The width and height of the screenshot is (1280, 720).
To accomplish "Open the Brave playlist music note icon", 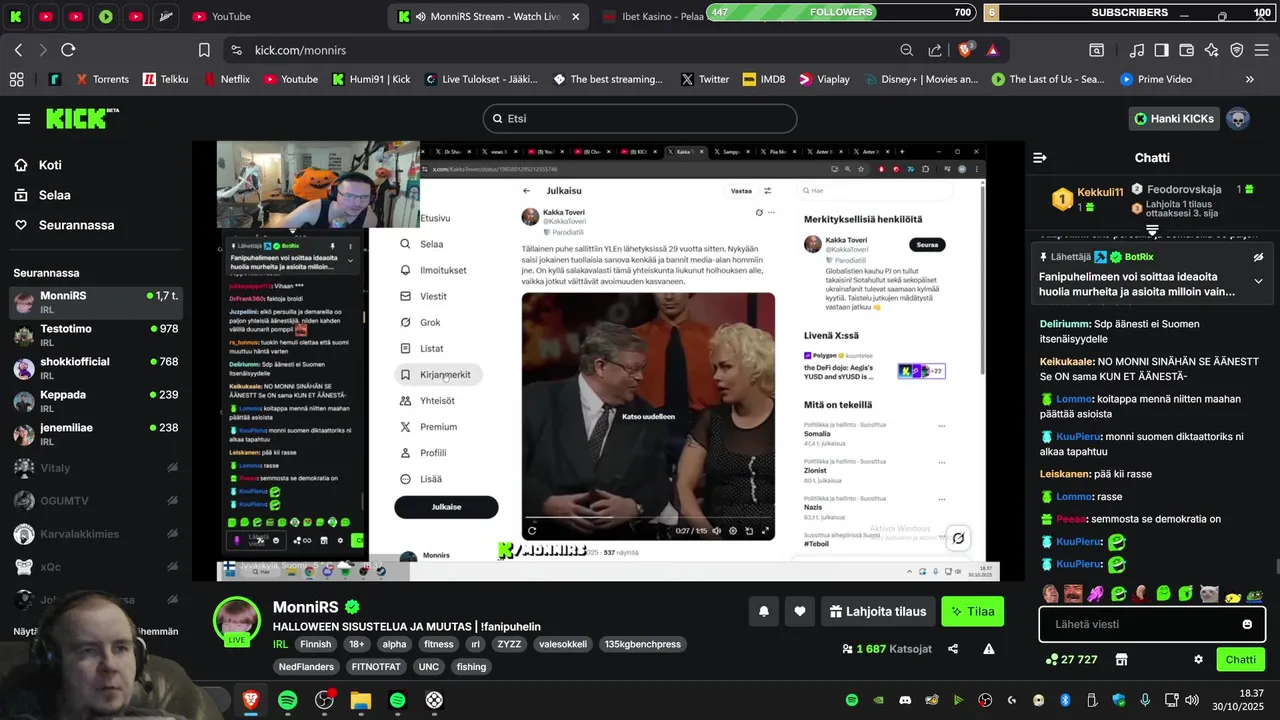I will point(1137,50).
